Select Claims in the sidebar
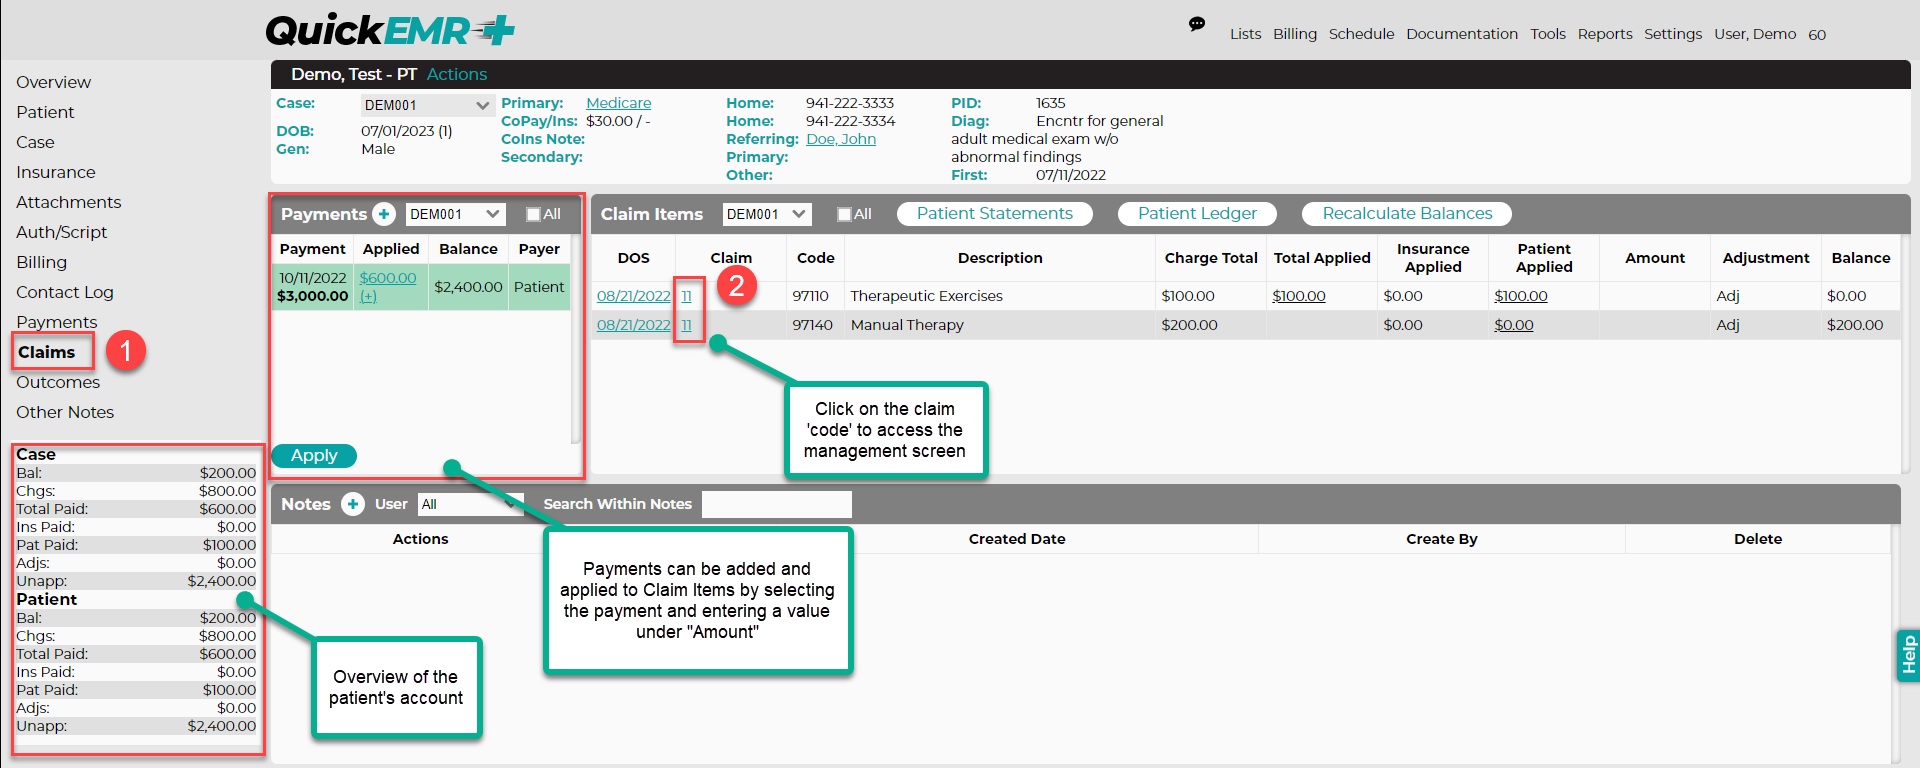This screenshot has height=768, width=1920. (46, 352)
